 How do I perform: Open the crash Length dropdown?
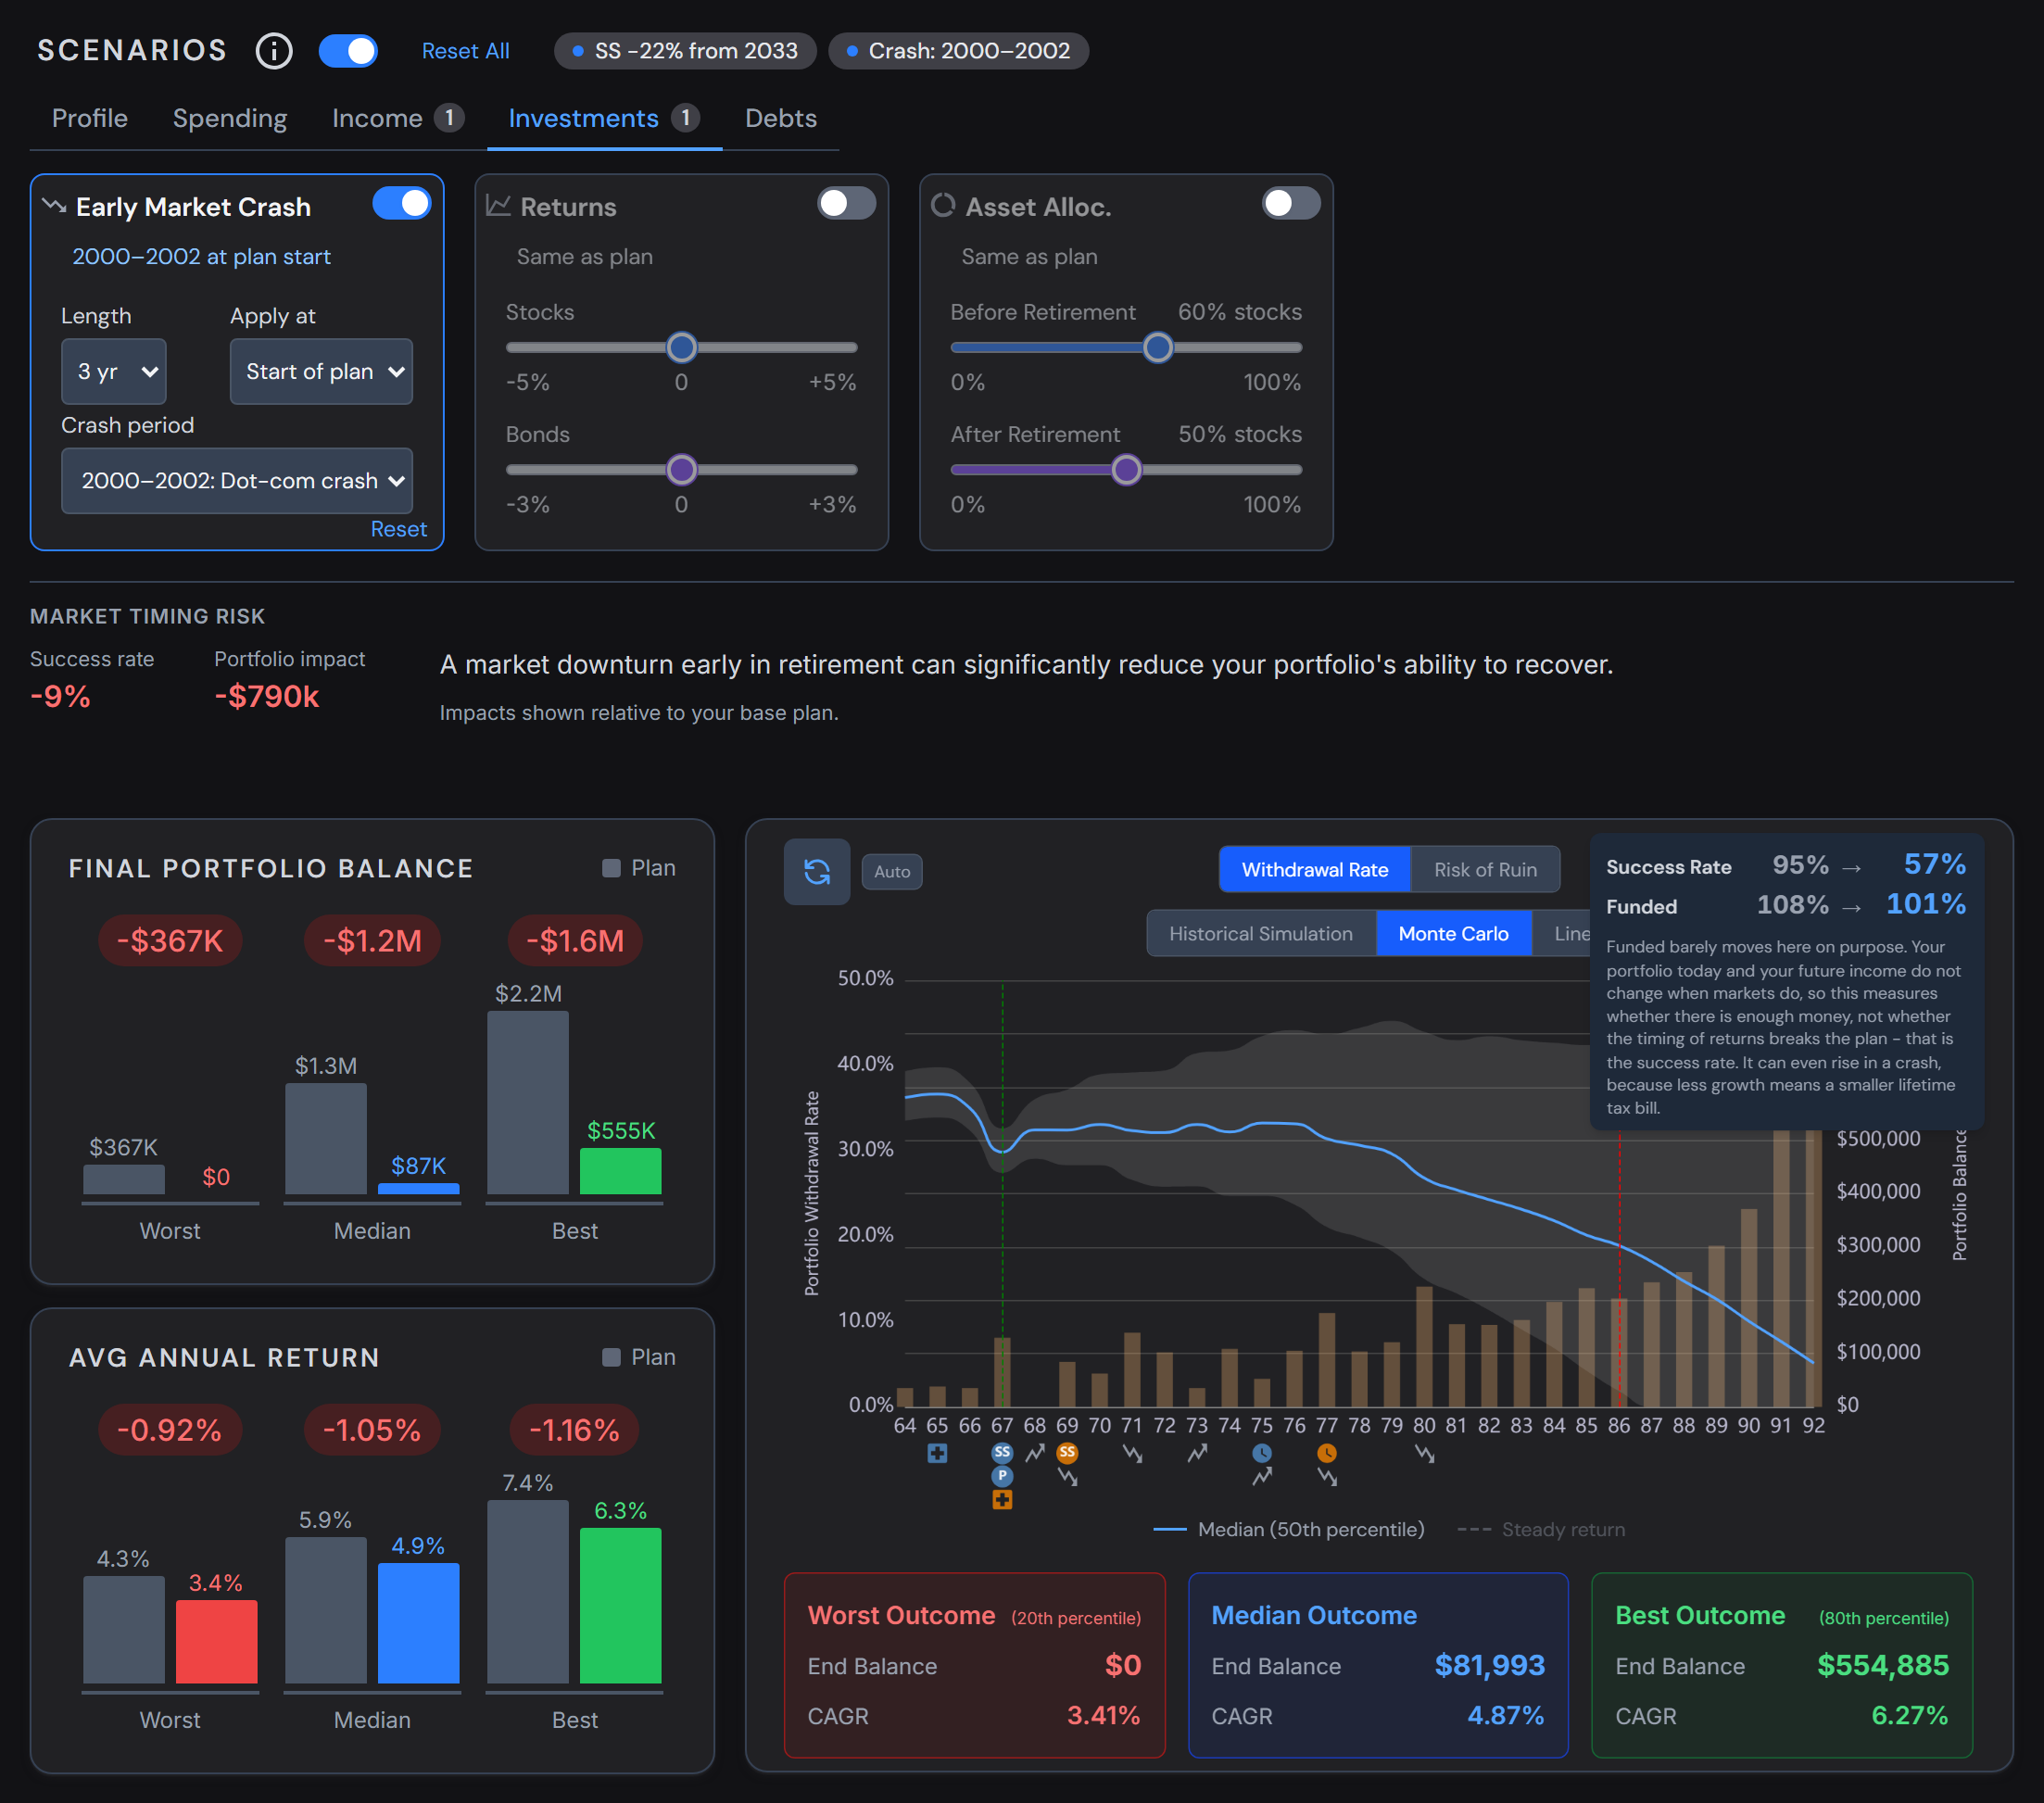[114, 371]
